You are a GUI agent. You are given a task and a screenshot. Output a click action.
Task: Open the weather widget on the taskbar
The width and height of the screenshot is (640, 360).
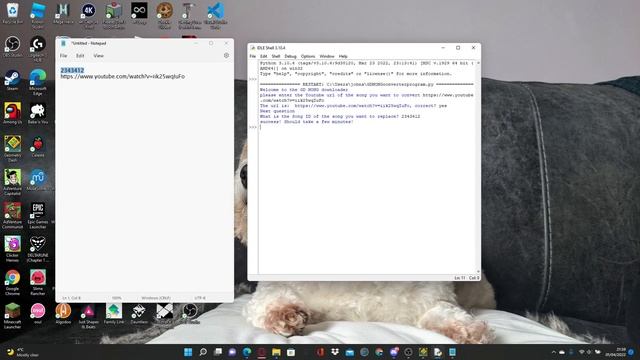tap(22, 352)
